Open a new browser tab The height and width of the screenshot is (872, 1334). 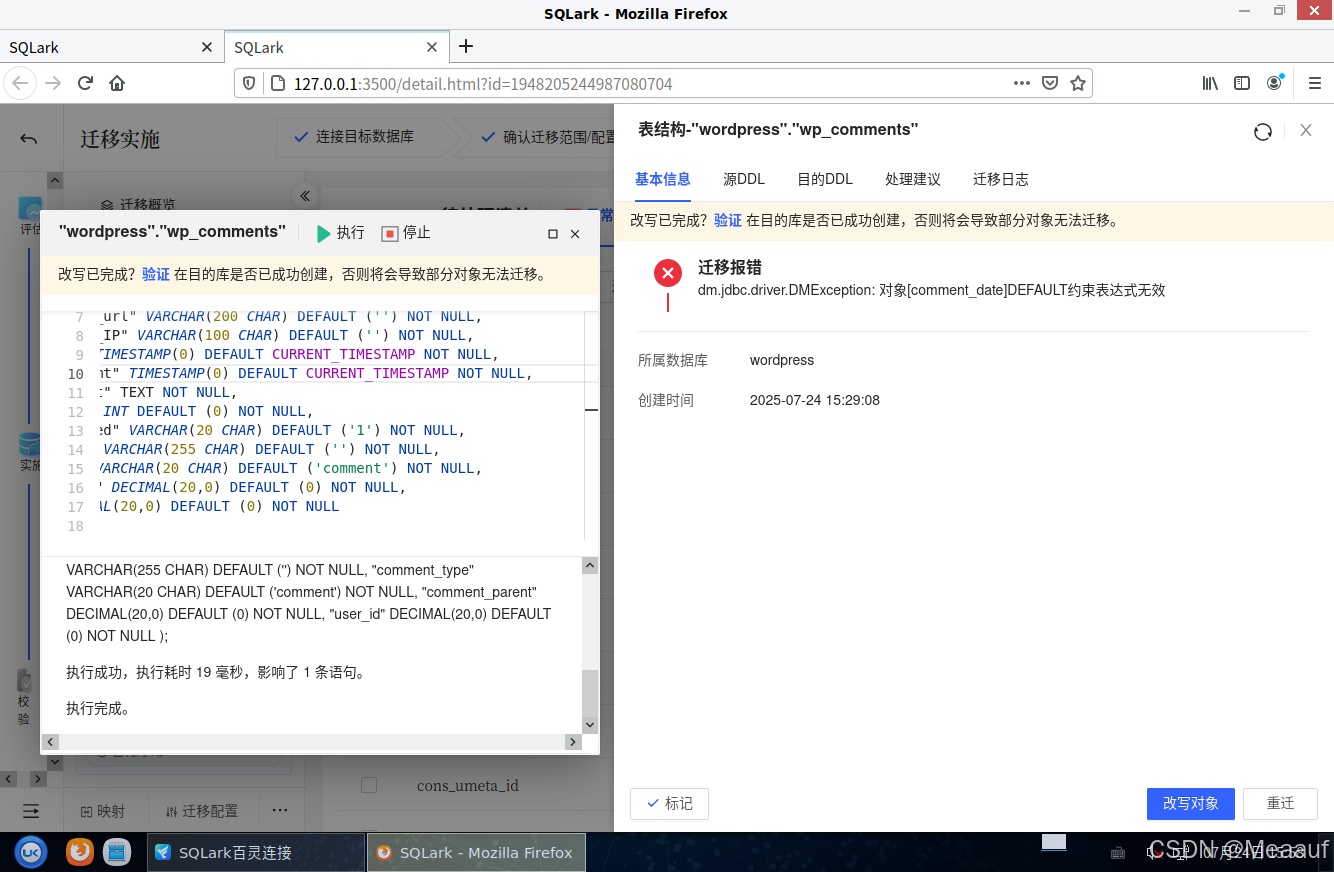(x=466, y=46)
